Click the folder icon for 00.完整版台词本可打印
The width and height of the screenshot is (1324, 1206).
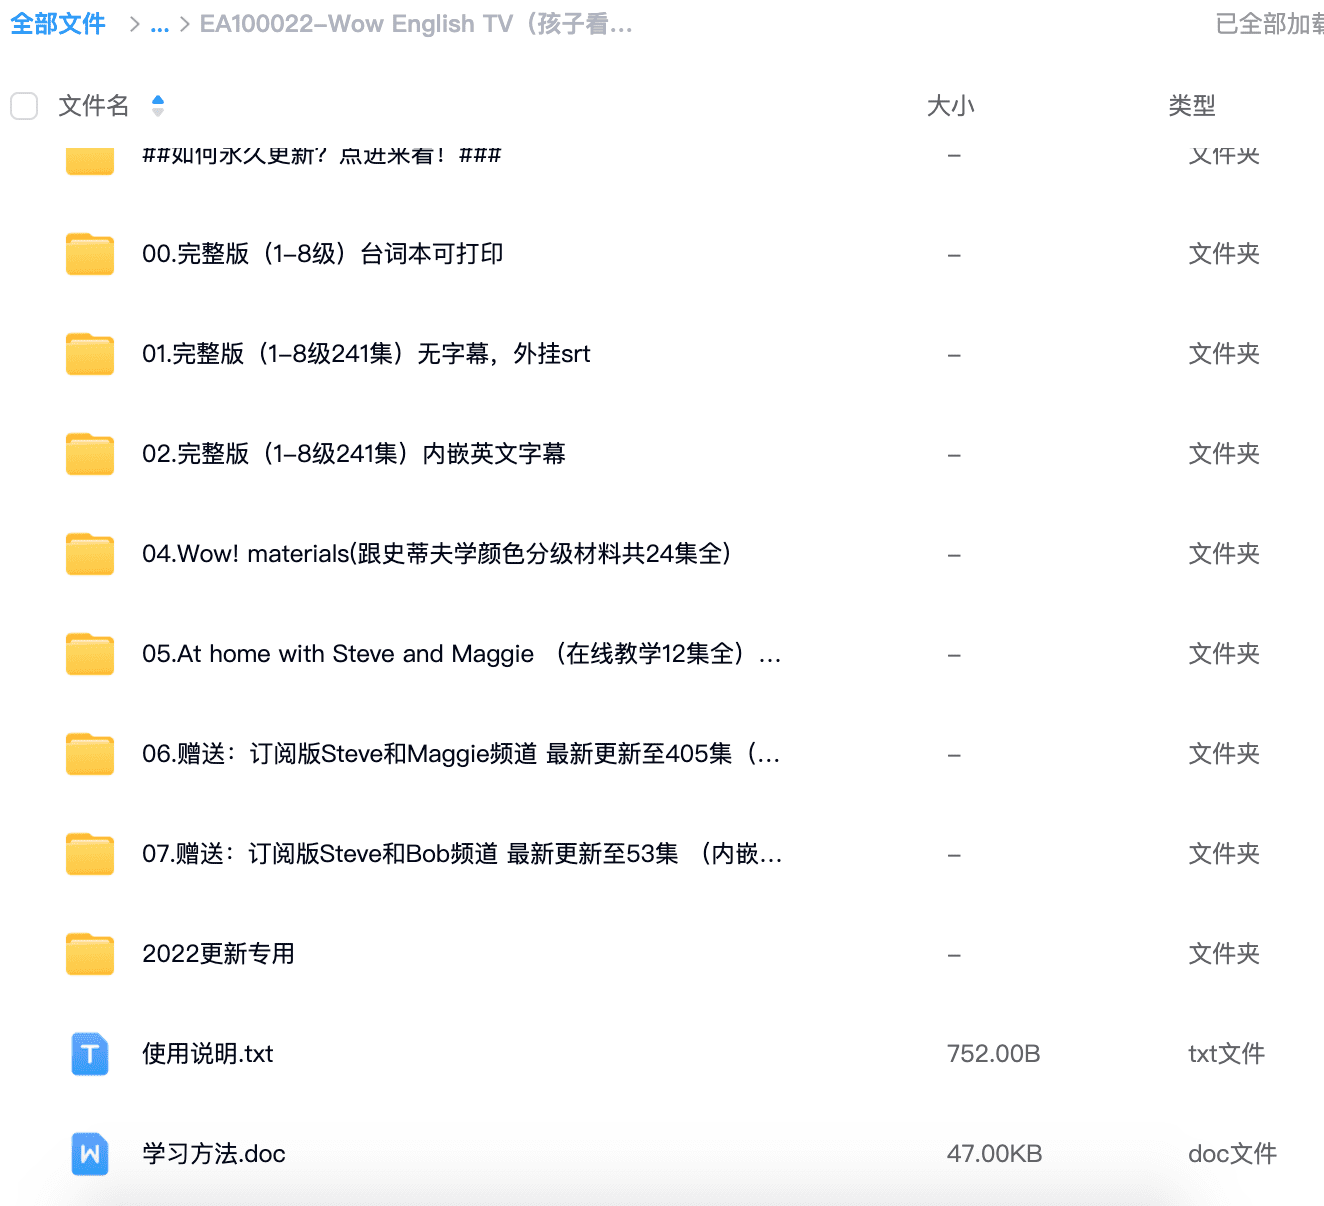89,253
